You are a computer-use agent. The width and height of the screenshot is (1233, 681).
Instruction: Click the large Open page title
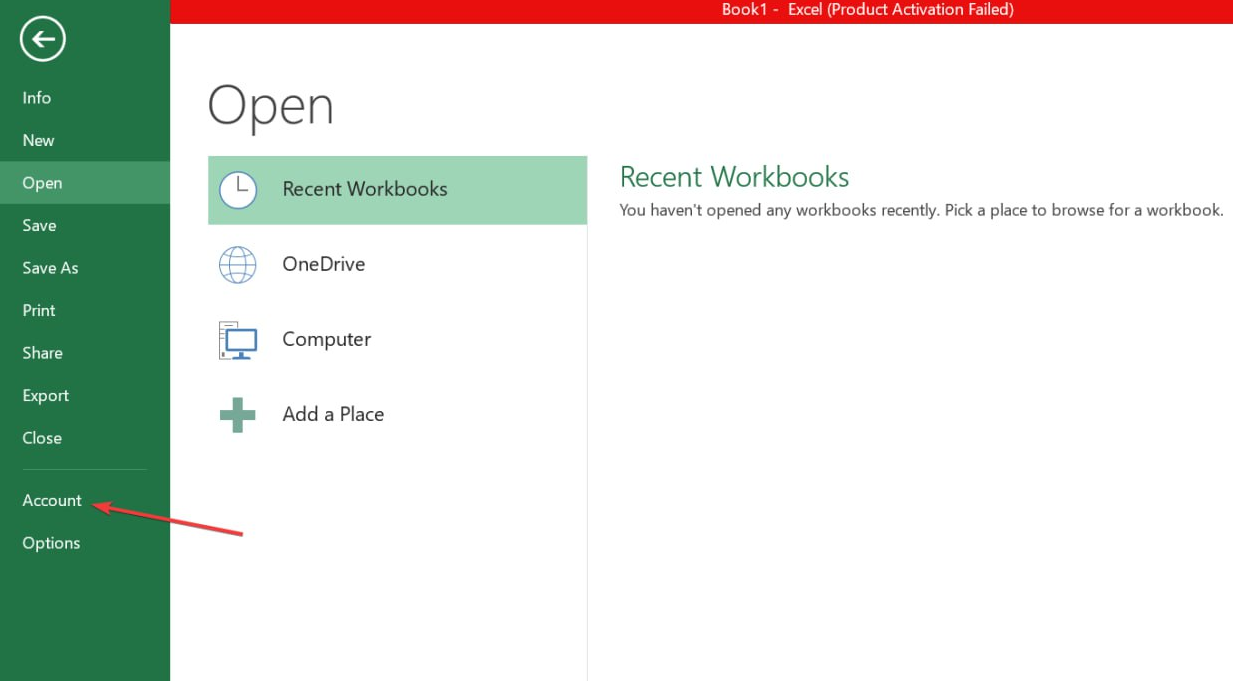coord(270,105)
